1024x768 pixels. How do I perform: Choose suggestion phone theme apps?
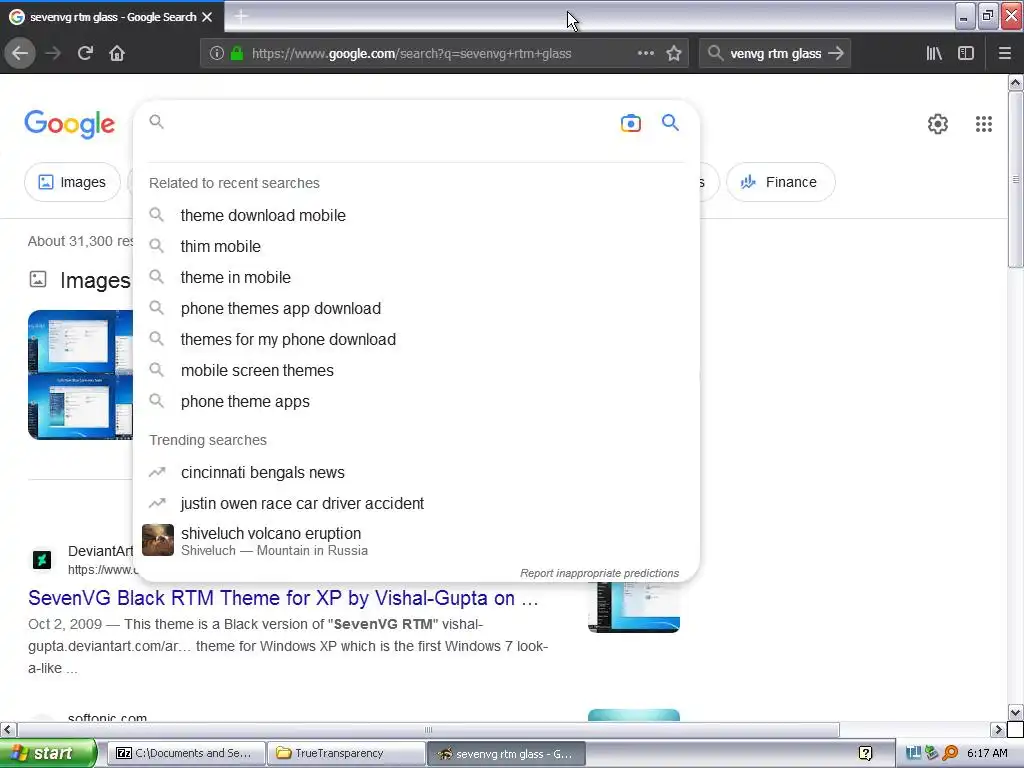(246, 402)
